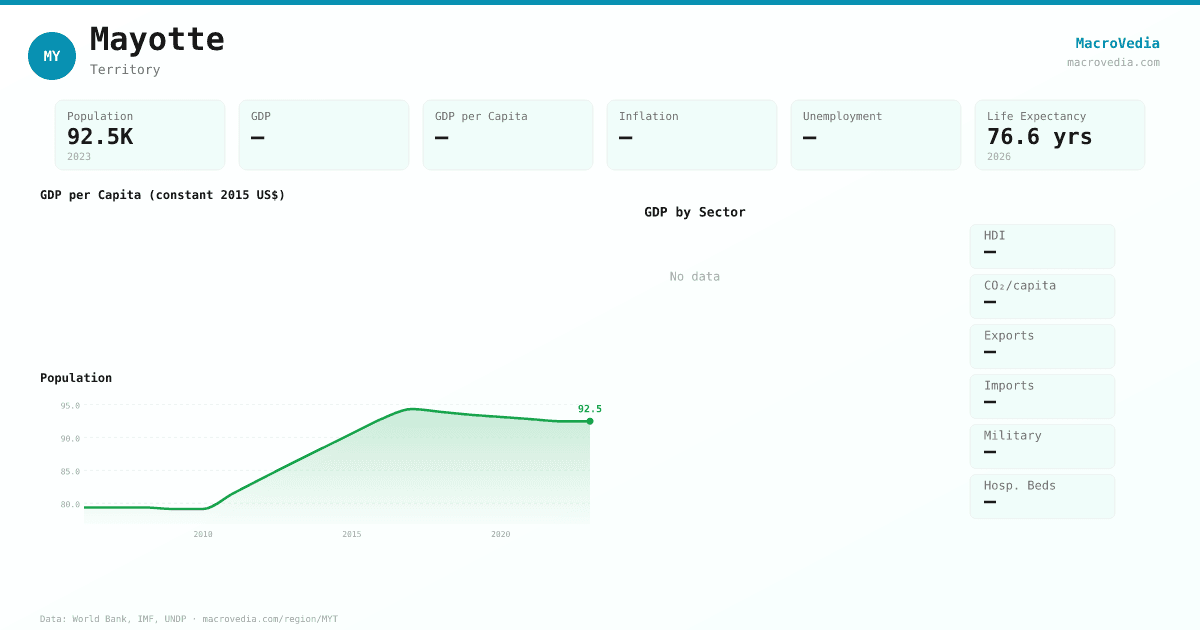Select the GDP stat card
The height and width of the screenshot is (630, 1200).
point(324,135)
